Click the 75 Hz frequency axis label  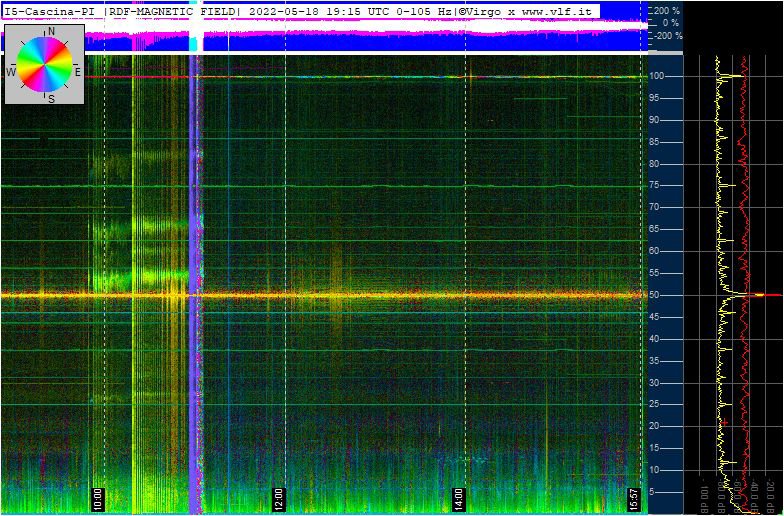[x=656, y=185]
